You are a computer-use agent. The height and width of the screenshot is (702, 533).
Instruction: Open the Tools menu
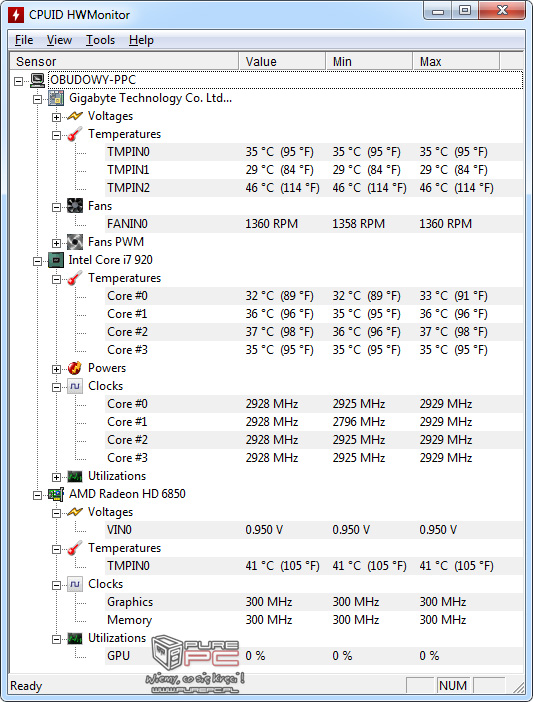(x=100, y=40)
